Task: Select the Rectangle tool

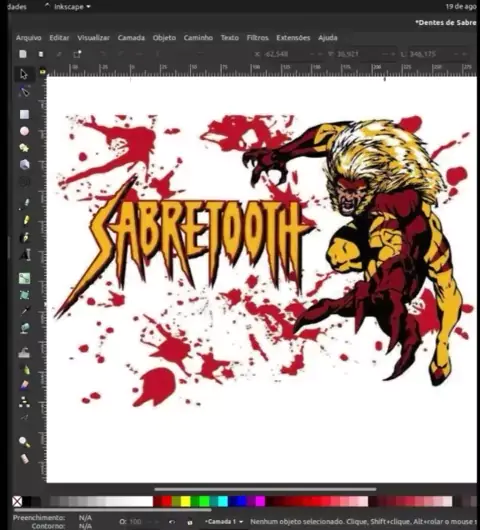Action: (24, 114)
